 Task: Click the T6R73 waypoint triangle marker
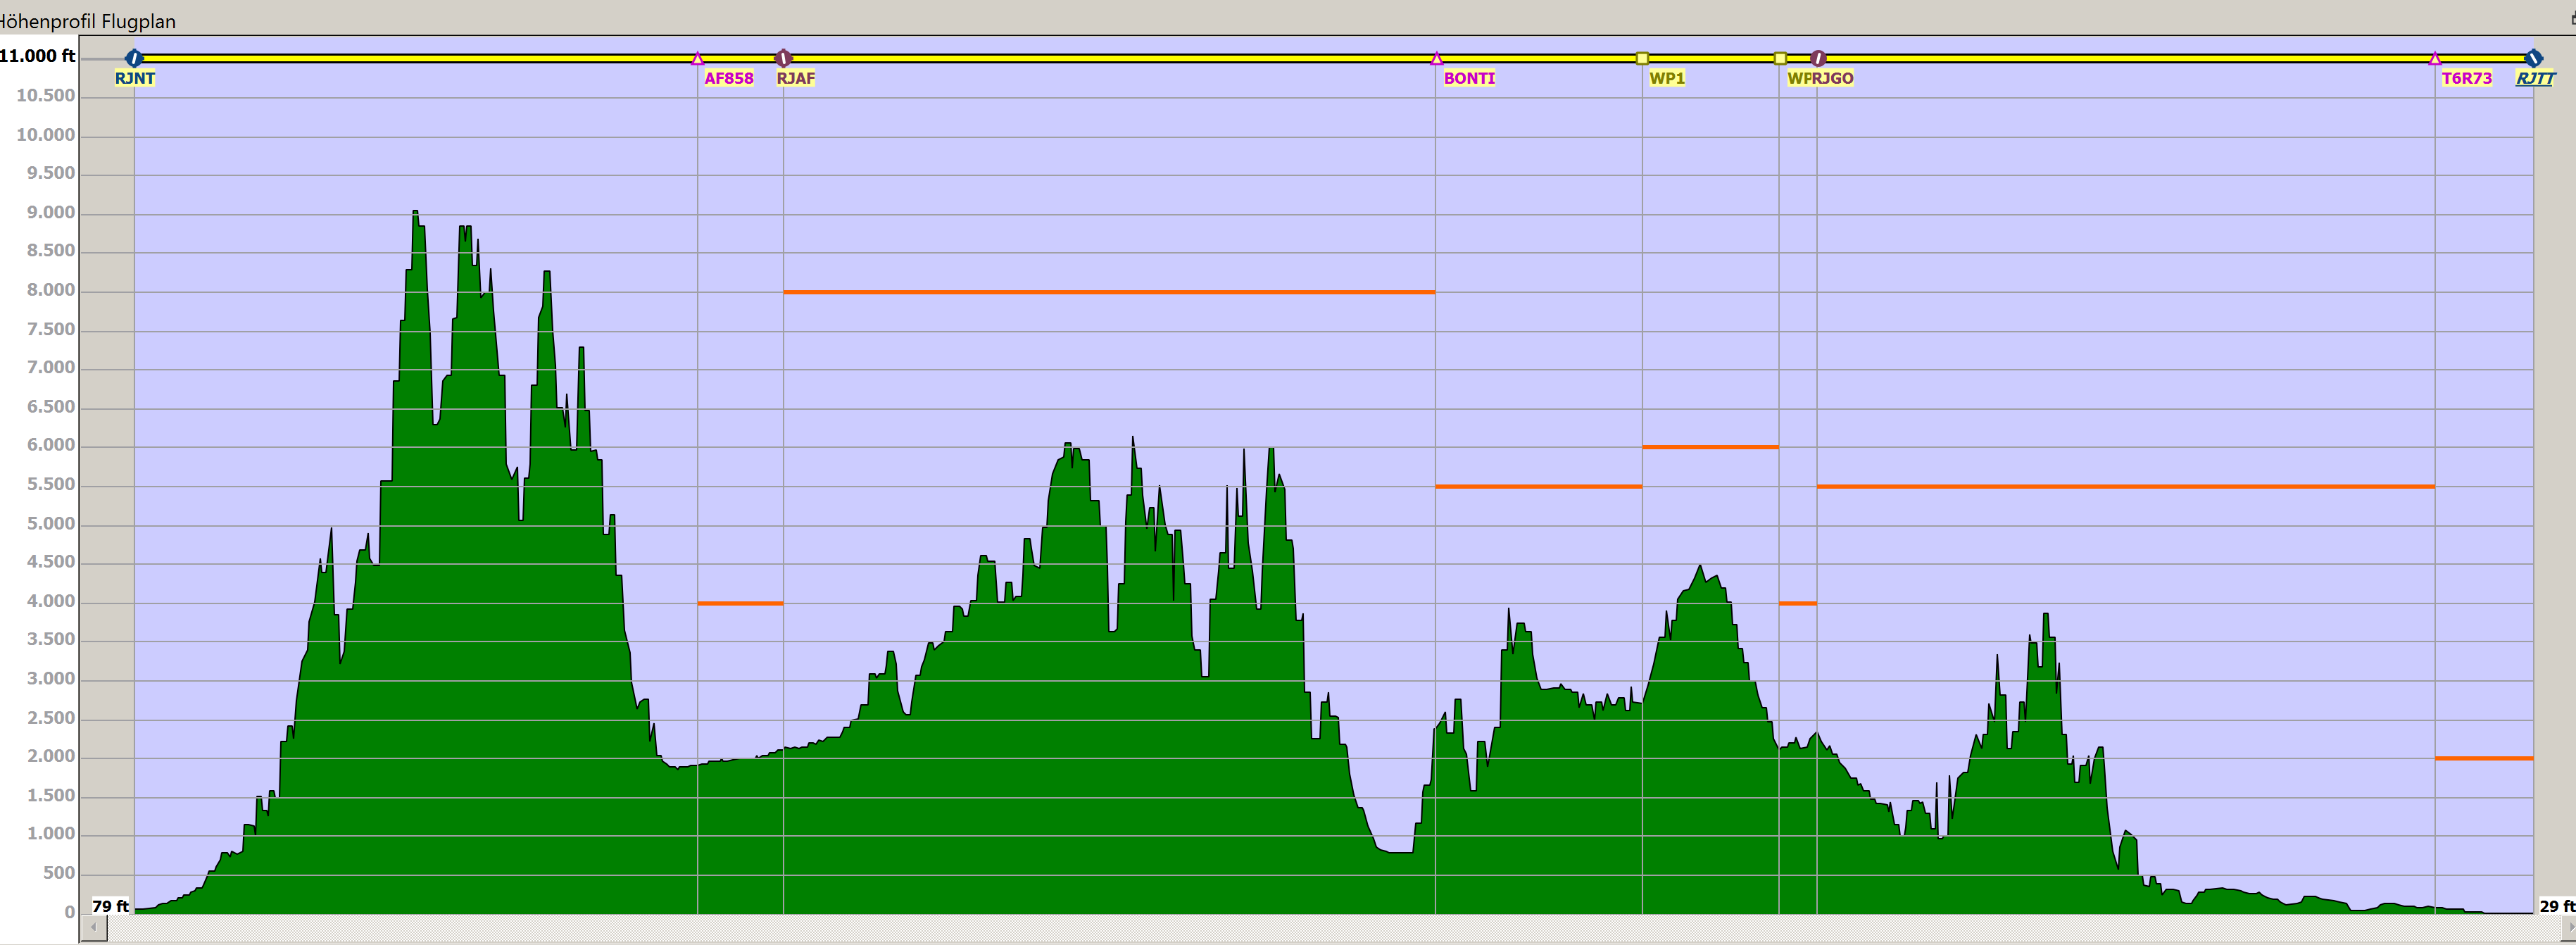[x=2435, y=58]
